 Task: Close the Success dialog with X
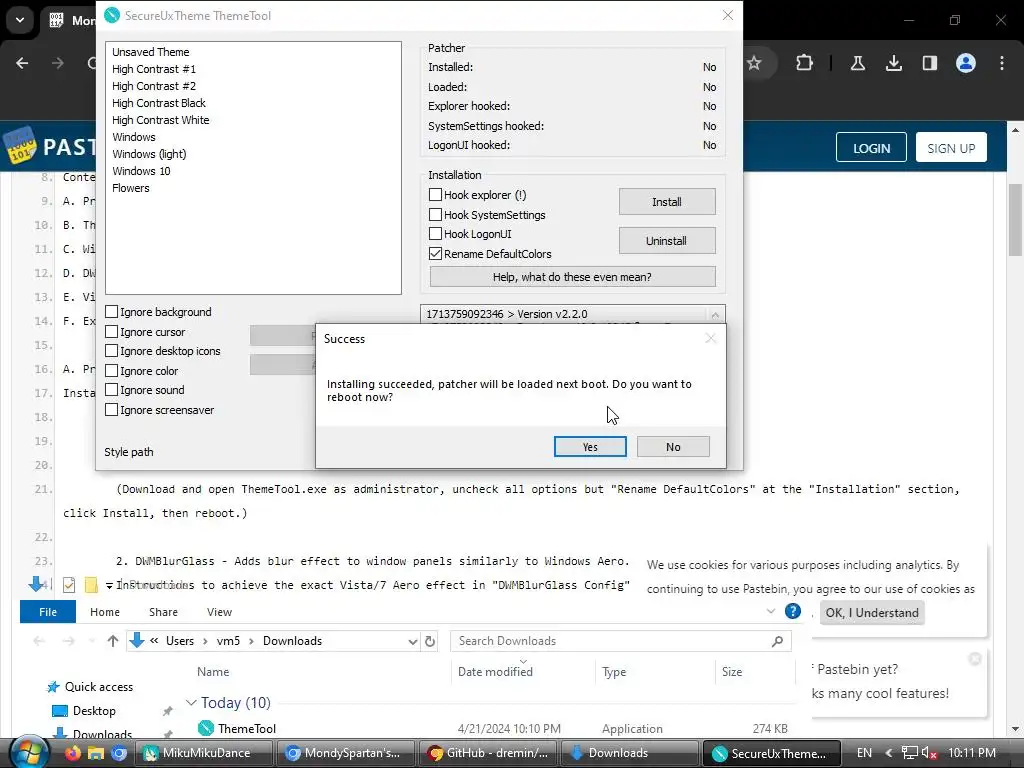(x=711, y=338)
